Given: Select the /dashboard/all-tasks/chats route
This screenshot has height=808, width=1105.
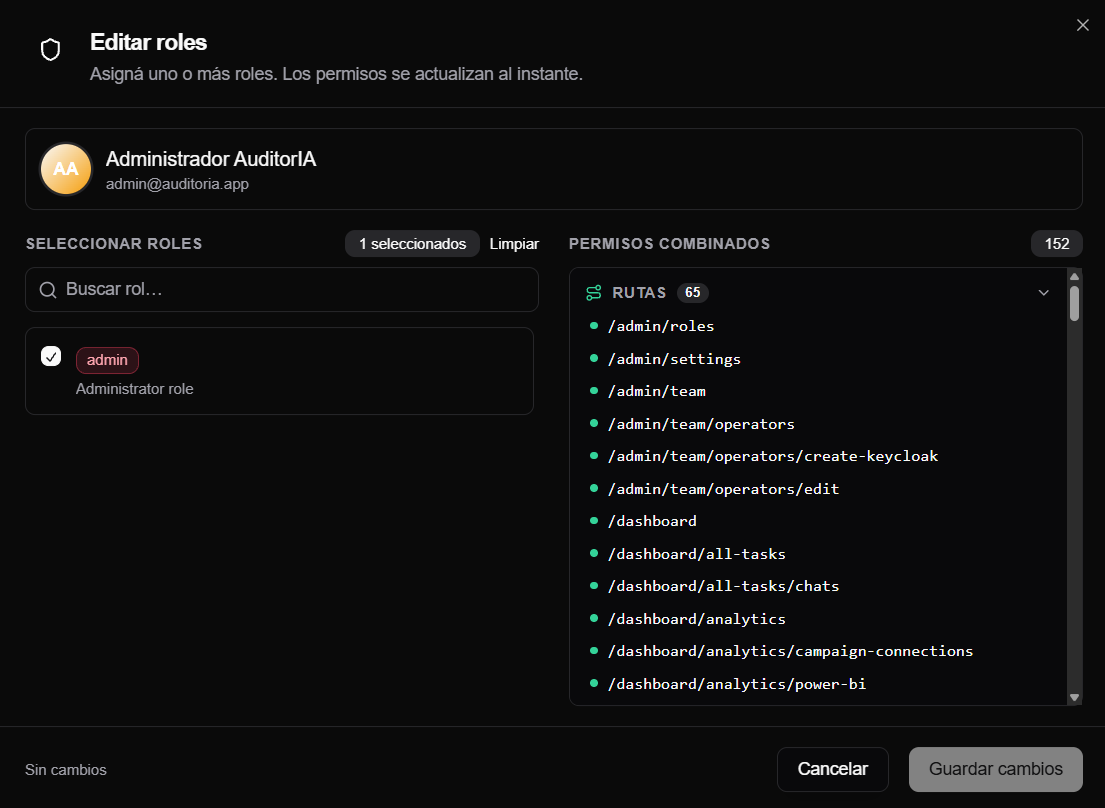Looking at the screenshot, I should 723,586.
